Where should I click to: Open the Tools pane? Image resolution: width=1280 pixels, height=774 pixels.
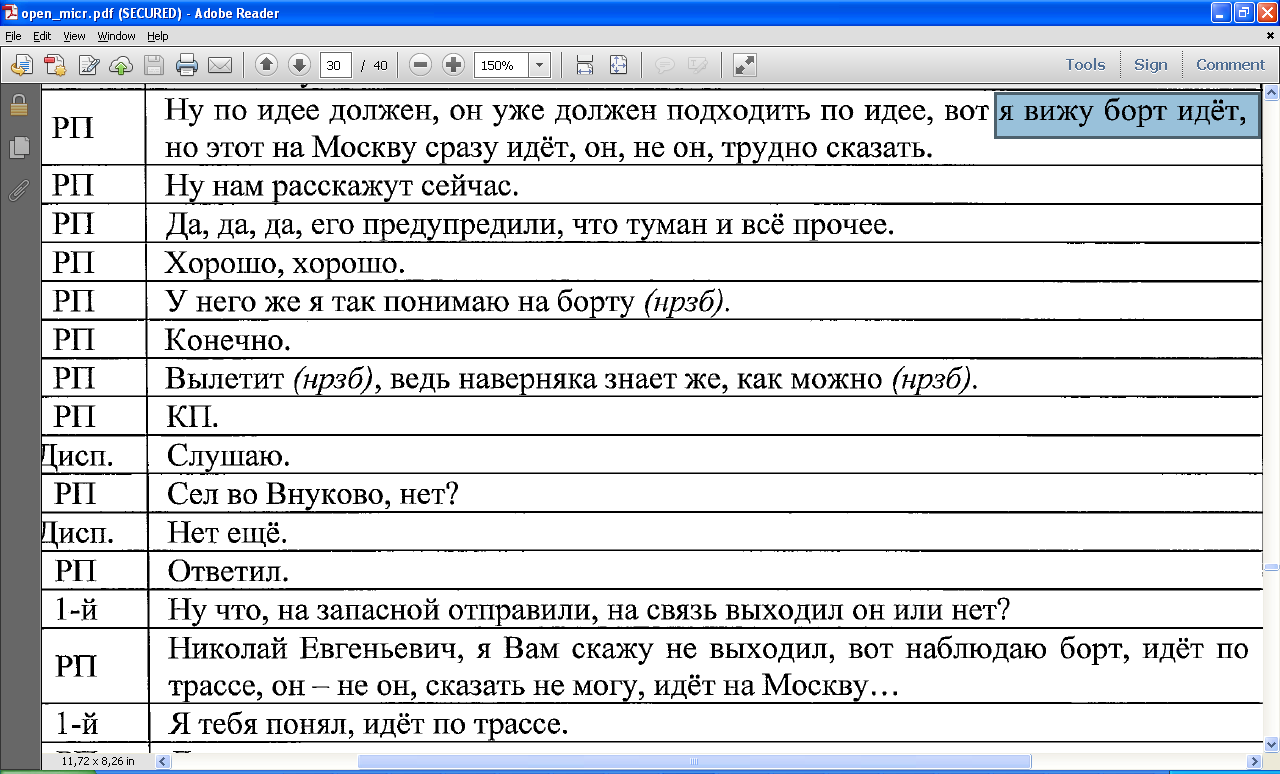pos(1085,64)
